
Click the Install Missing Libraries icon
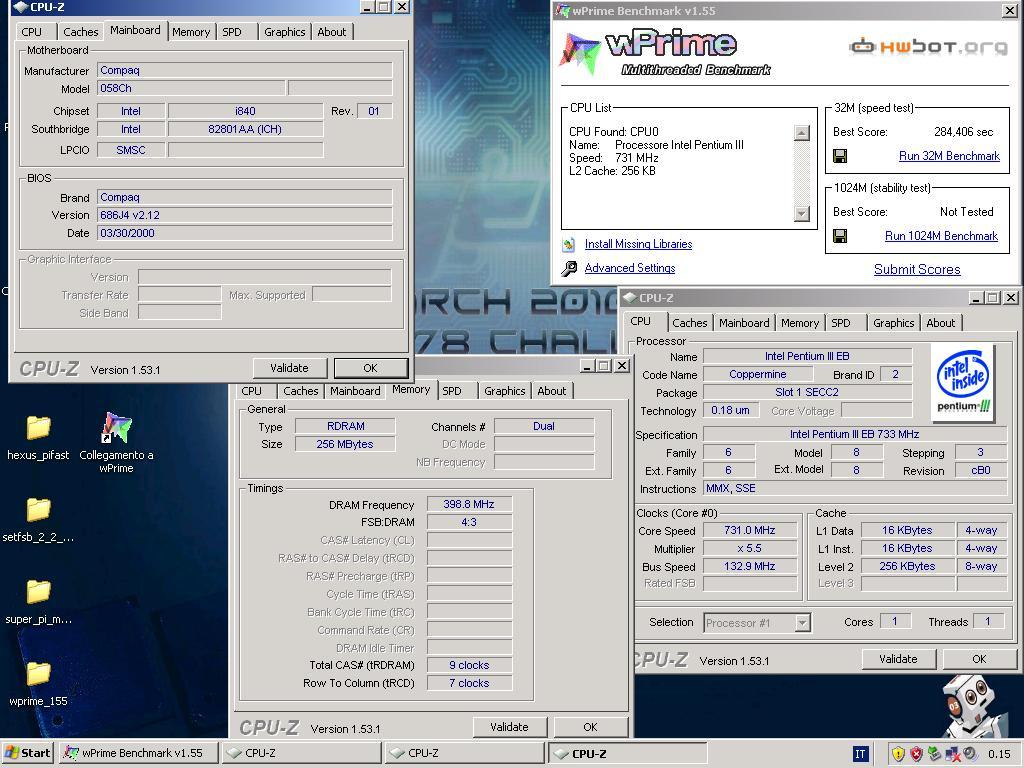pos(569,244)
